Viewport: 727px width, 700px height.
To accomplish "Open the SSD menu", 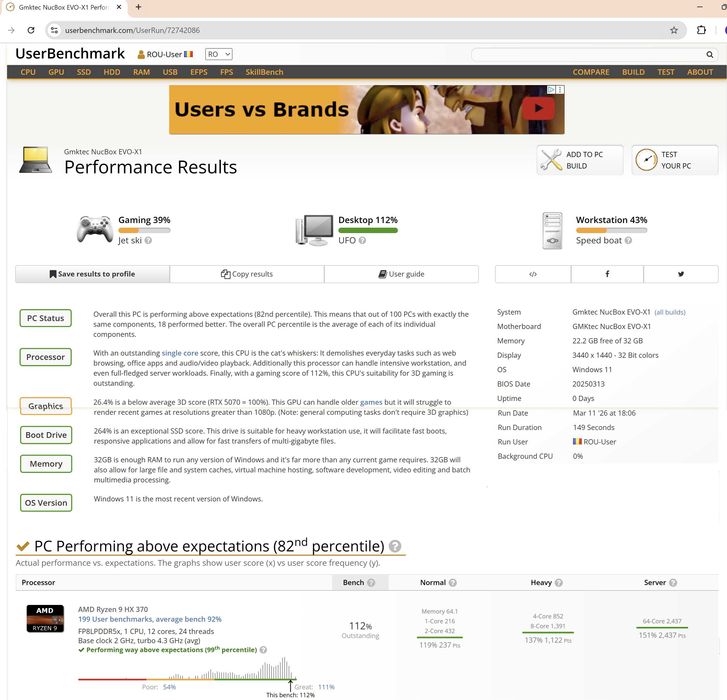I will pos(83,72).
